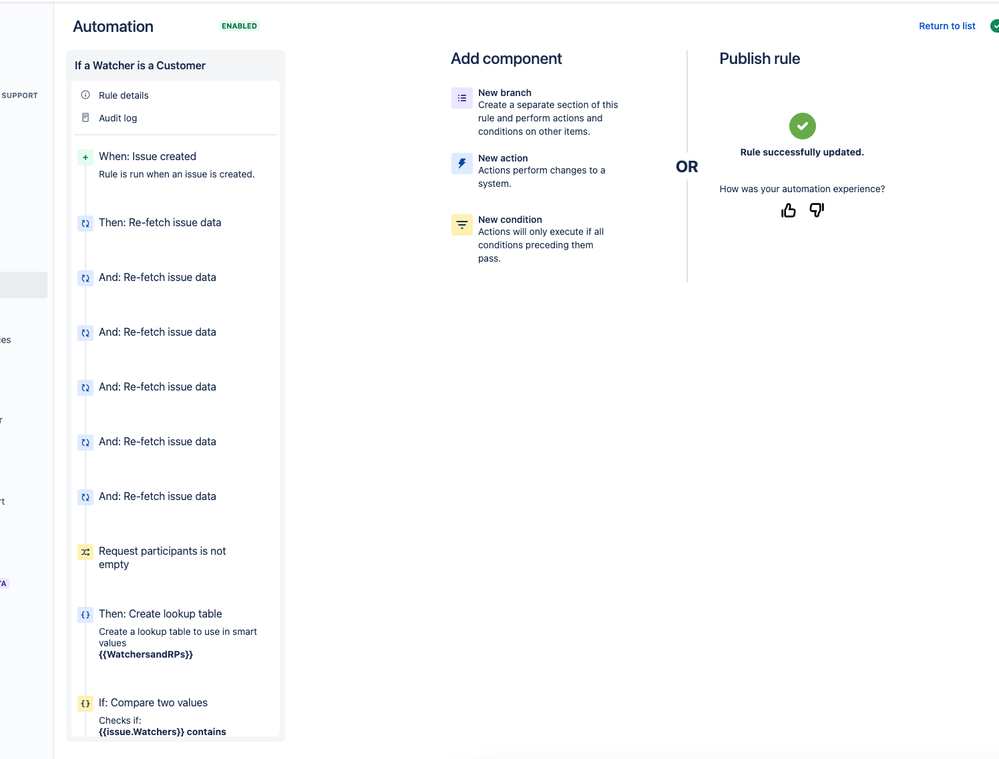This screenshot has height=759, width=999.
Task: Click the New condition filter icon
Action: 461,225
